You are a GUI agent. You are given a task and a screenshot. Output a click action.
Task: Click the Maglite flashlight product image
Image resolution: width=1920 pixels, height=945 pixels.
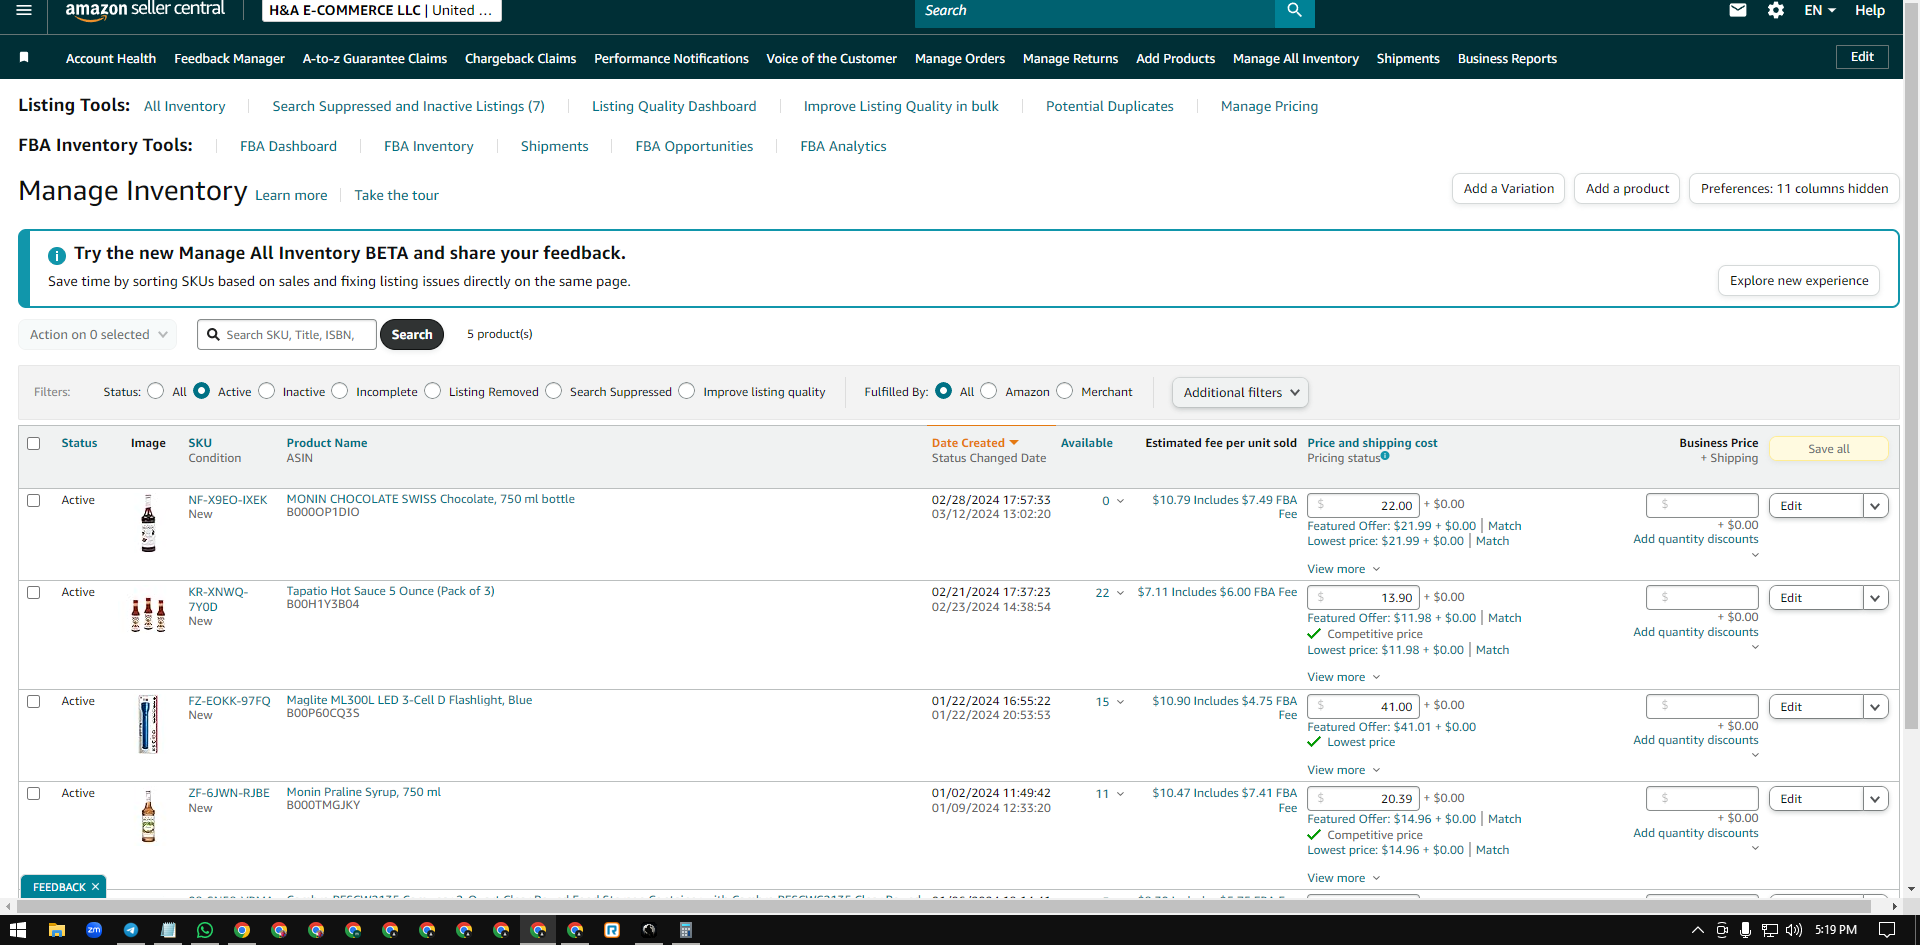[148, 724]
